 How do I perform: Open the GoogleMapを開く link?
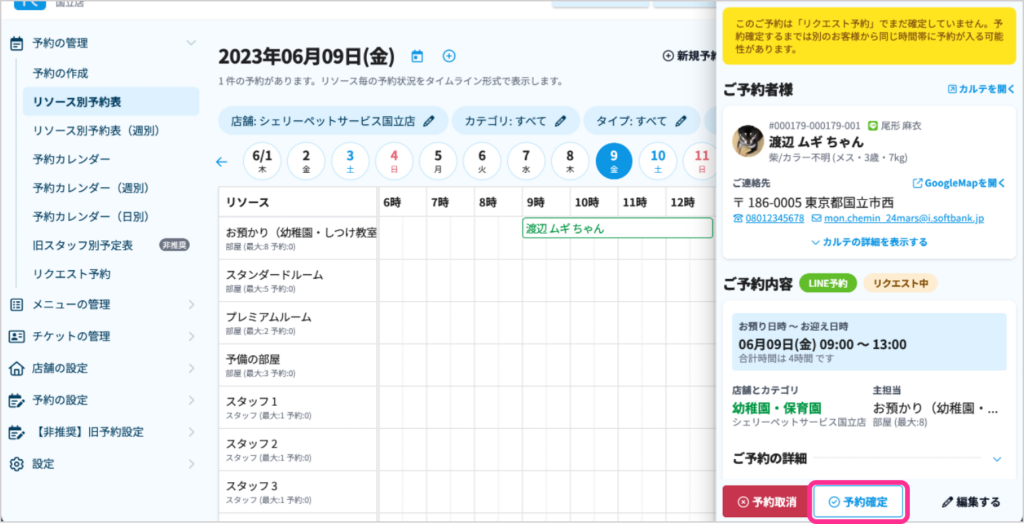[x=957, y=183]
